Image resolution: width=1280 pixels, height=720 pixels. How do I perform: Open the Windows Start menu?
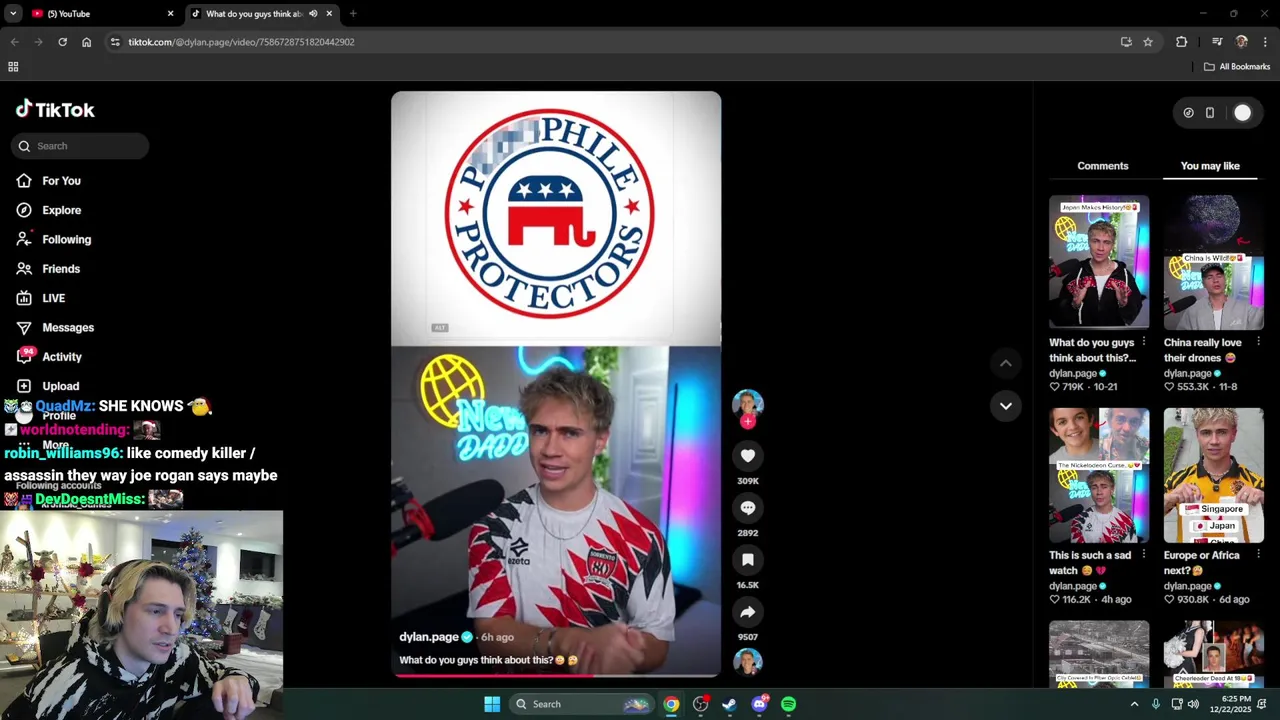pyautogui.click(x=492, y=704)
